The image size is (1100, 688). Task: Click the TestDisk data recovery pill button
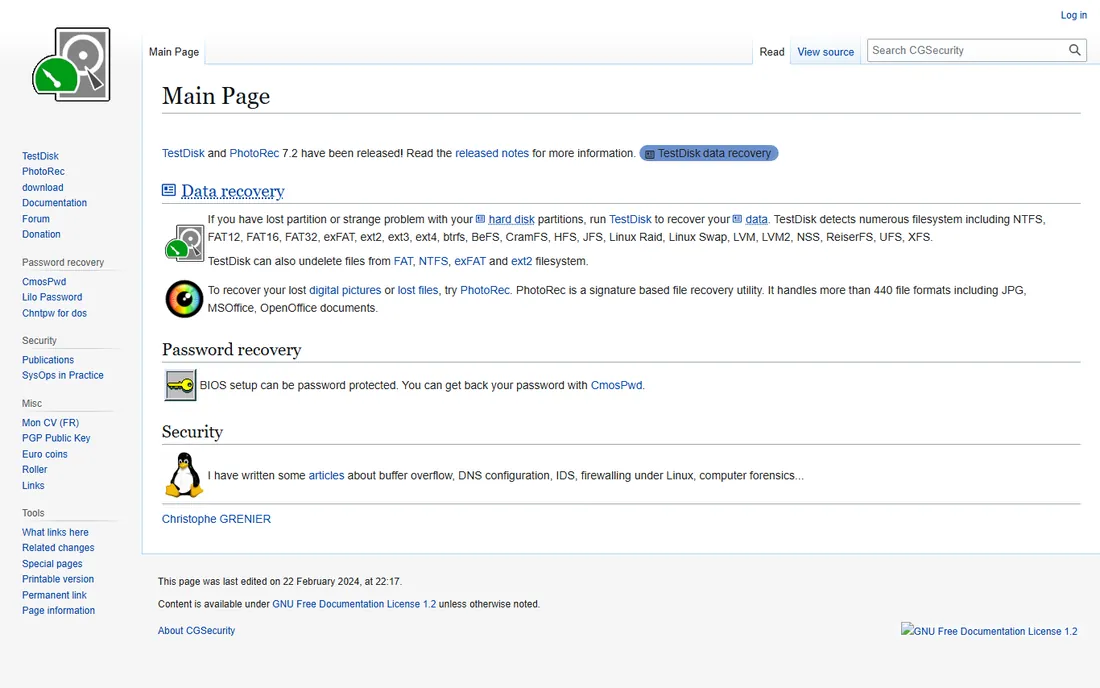709,153
